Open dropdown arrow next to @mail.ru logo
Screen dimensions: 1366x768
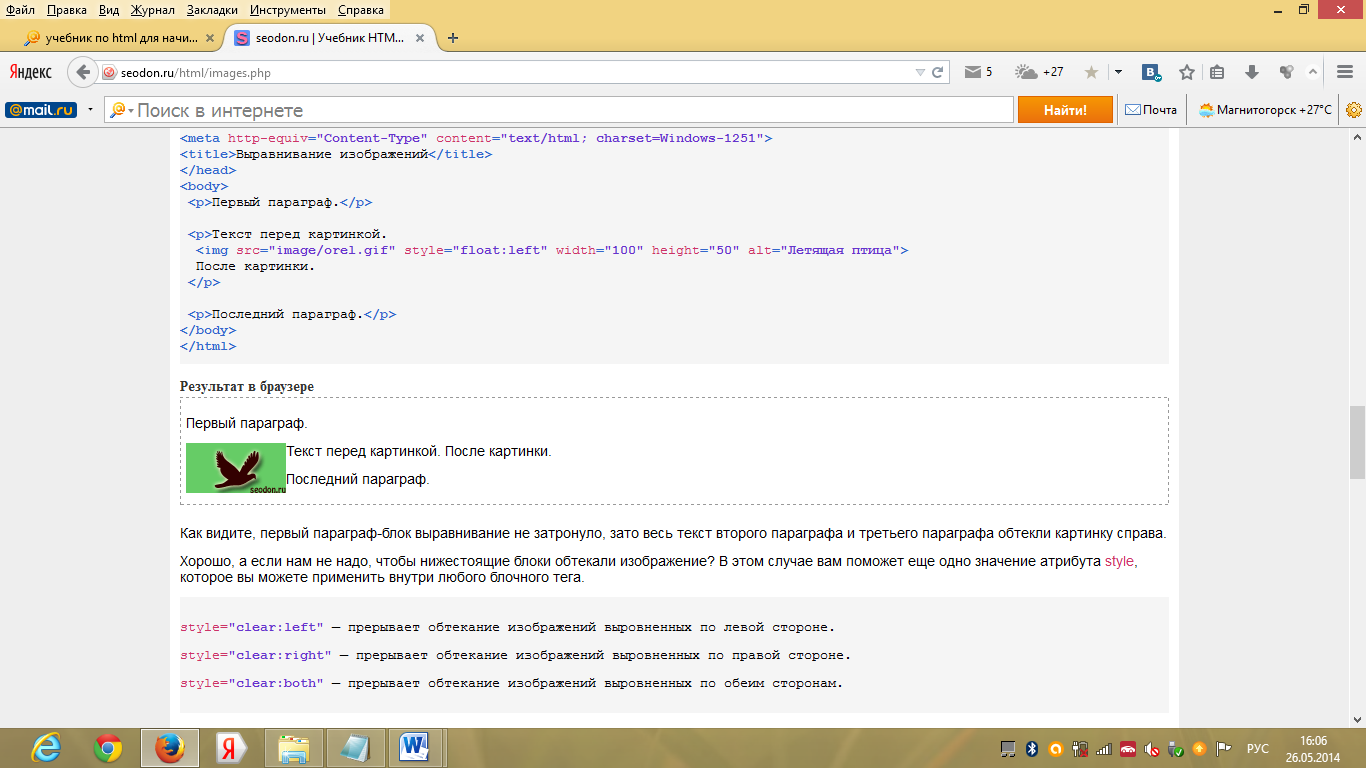(x=90, y=110)
